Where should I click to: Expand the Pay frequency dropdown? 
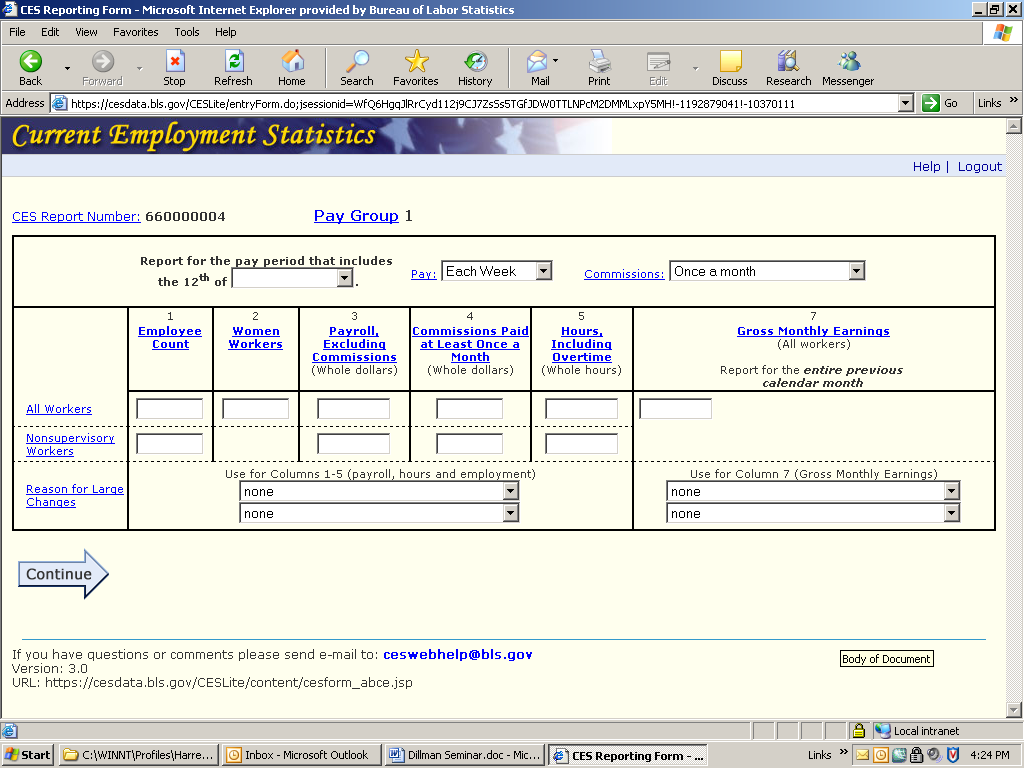pos(543,271)
